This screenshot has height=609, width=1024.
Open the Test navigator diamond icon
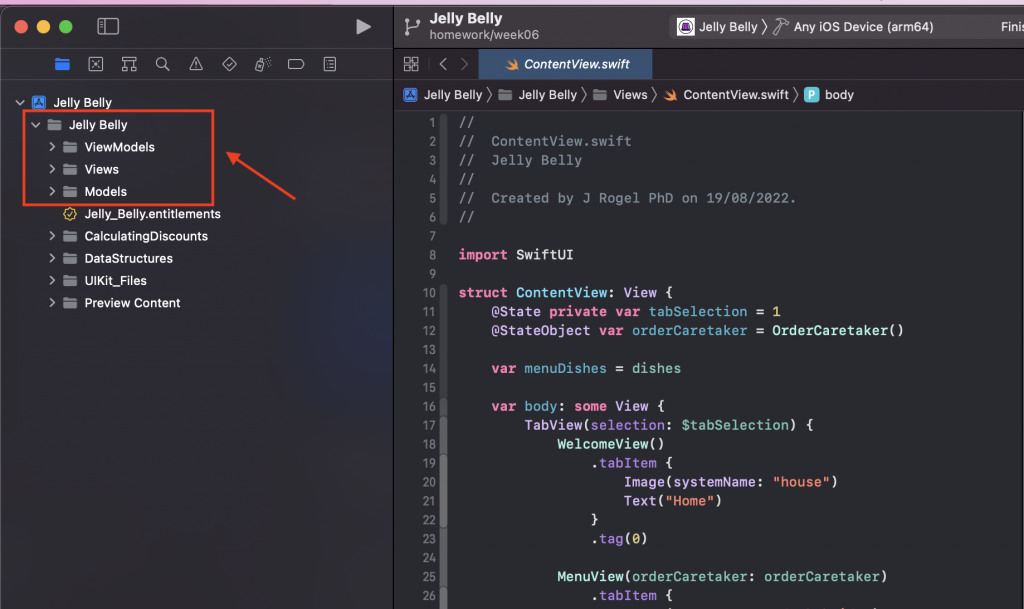(229, 64)
